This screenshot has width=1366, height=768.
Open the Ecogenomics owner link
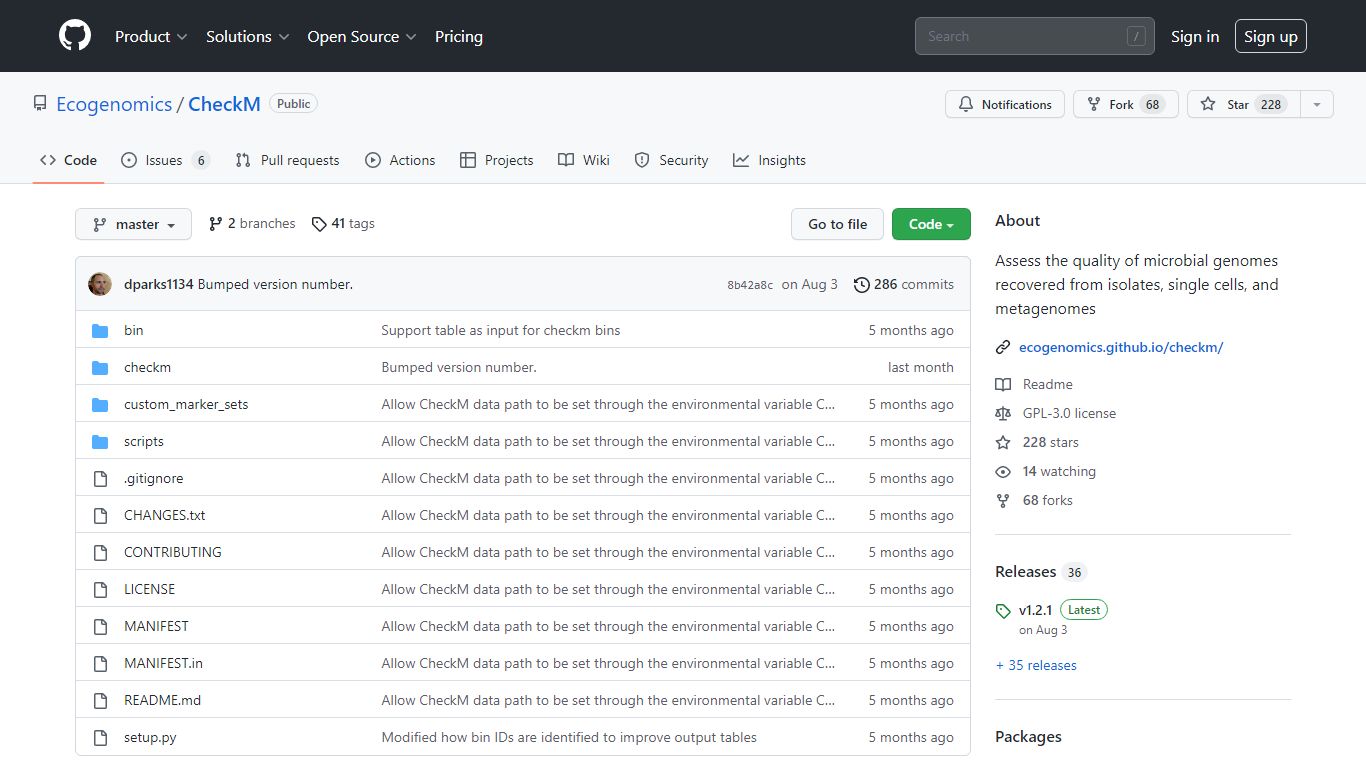pyautogui.click(x=114, y=104)
